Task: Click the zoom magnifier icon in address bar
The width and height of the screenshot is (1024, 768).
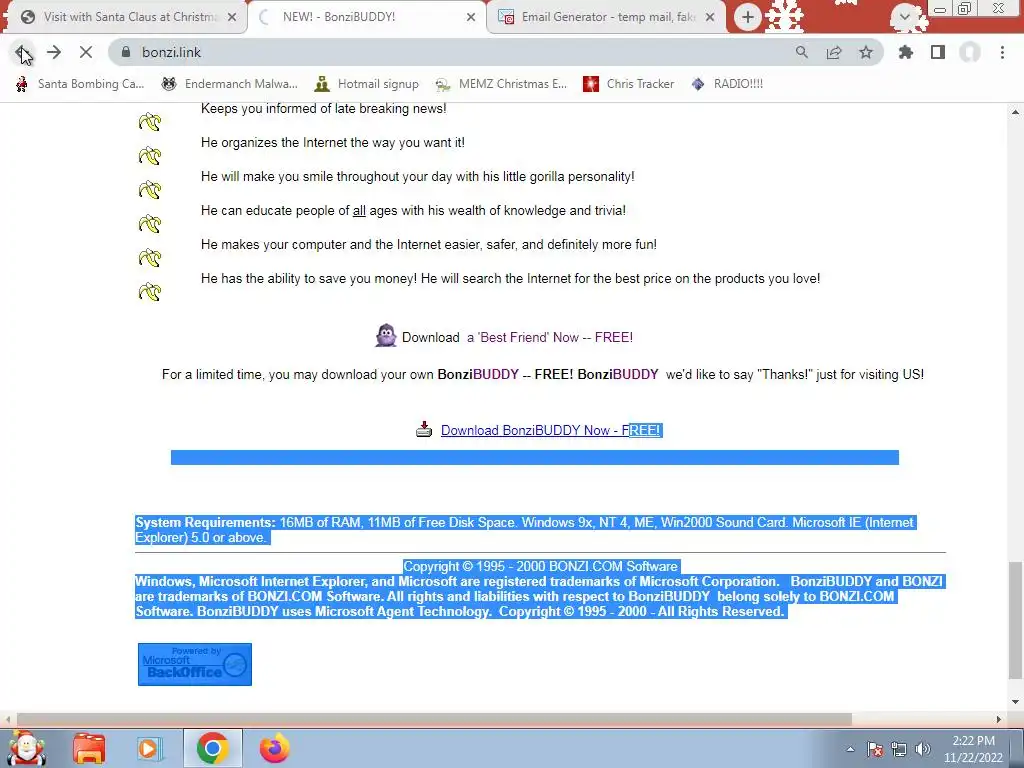Action: click(802, 52)
